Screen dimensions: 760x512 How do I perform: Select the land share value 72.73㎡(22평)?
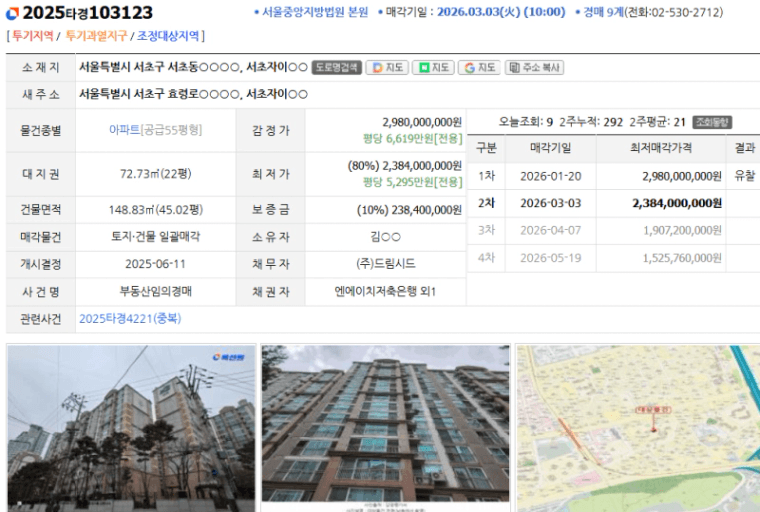click(156, 174)
